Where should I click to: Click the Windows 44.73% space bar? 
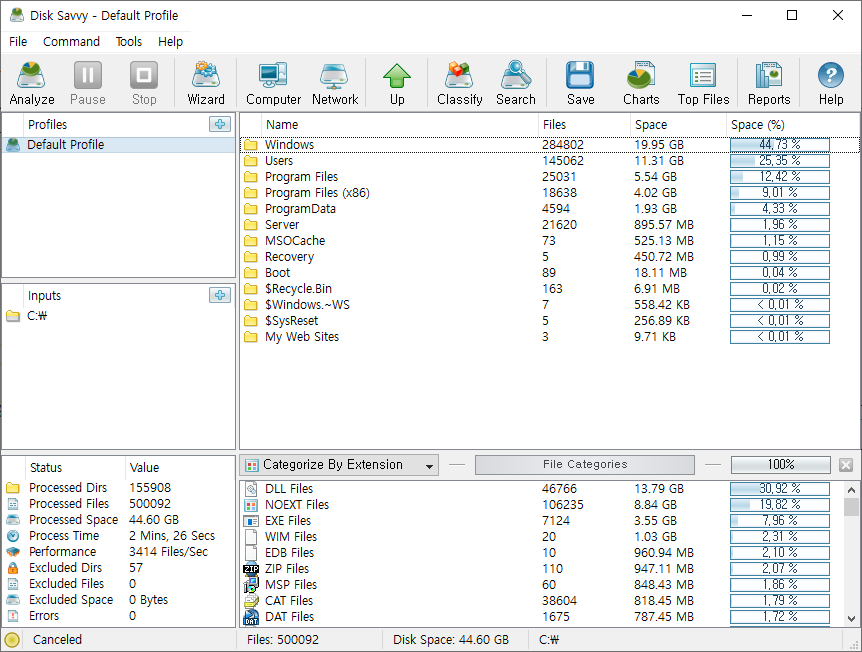point(780,145)
